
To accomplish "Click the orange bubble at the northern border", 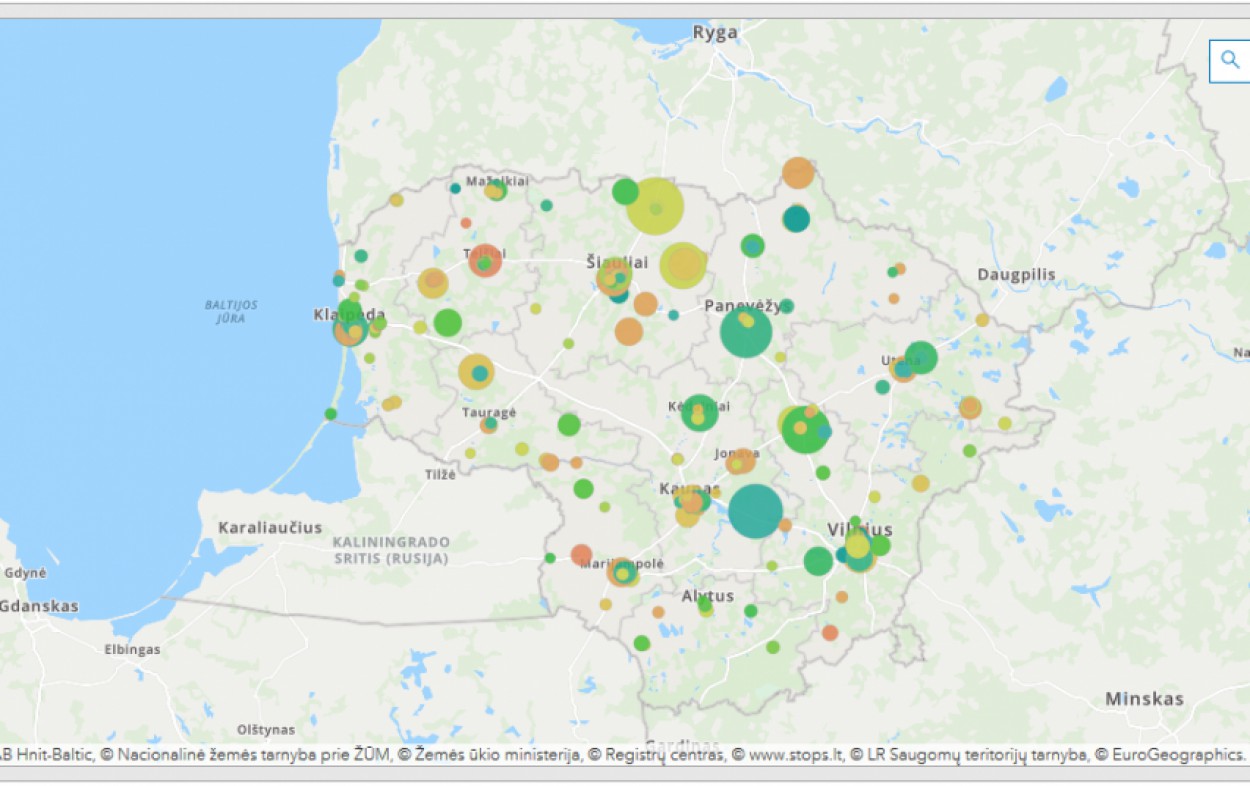I will click(x=798, y=172).
